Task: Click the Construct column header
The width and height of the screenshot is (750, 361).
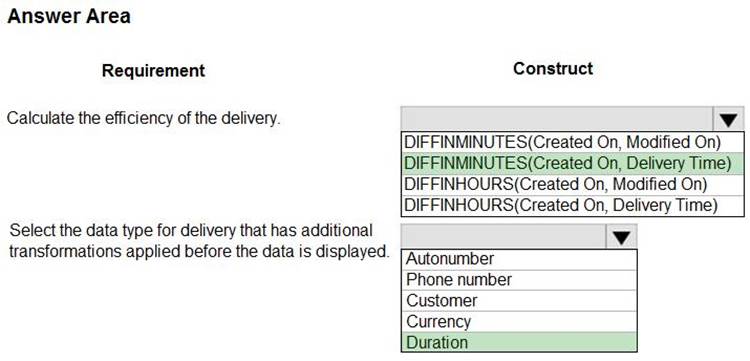Action: [x=553, y=69]
